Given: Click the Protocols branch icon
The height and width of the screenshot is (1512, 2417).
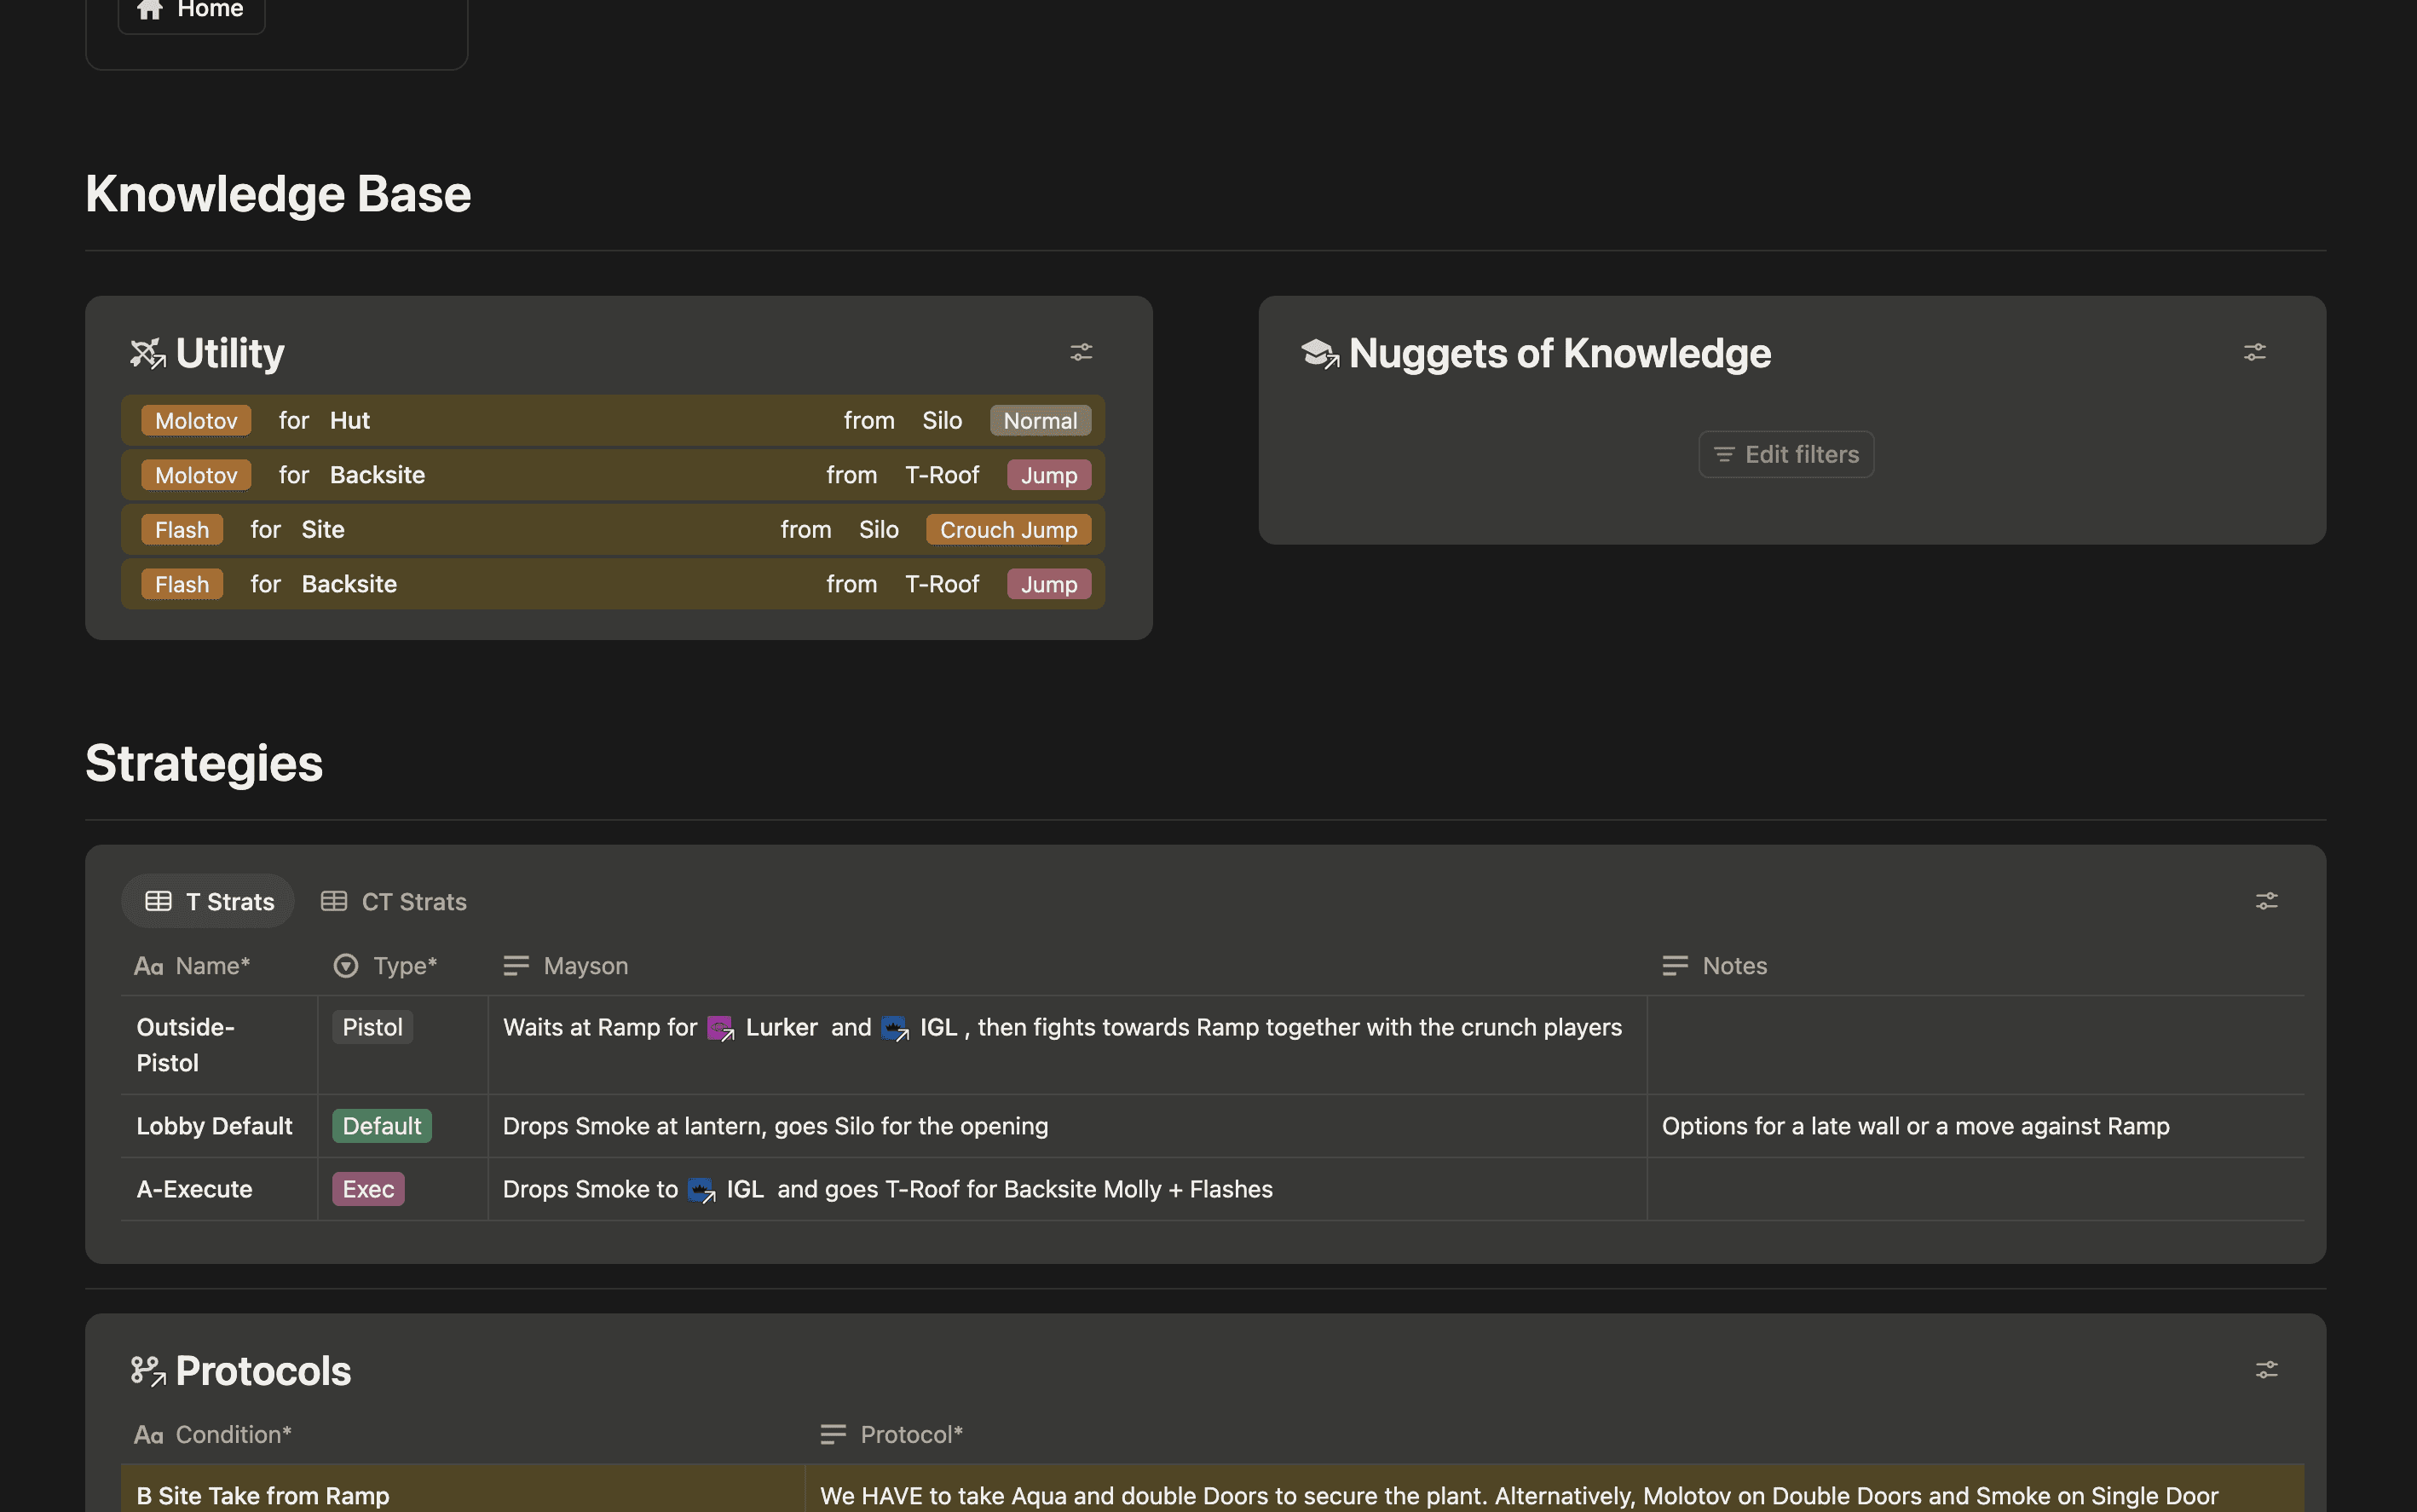Looking at the screenshot, I should point(148,1370).
